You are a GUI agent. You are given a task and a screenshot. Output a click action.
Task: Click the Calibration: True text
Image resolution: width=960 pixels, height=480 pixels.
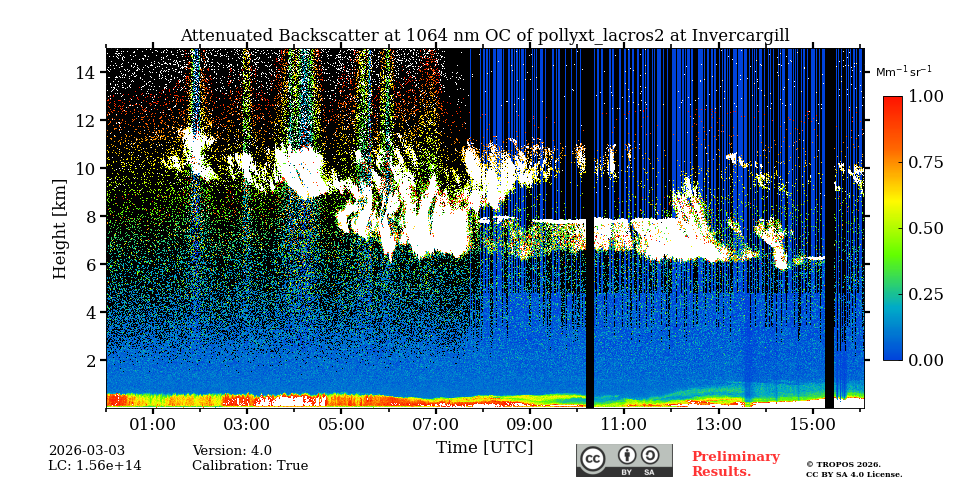pos(250,466)
